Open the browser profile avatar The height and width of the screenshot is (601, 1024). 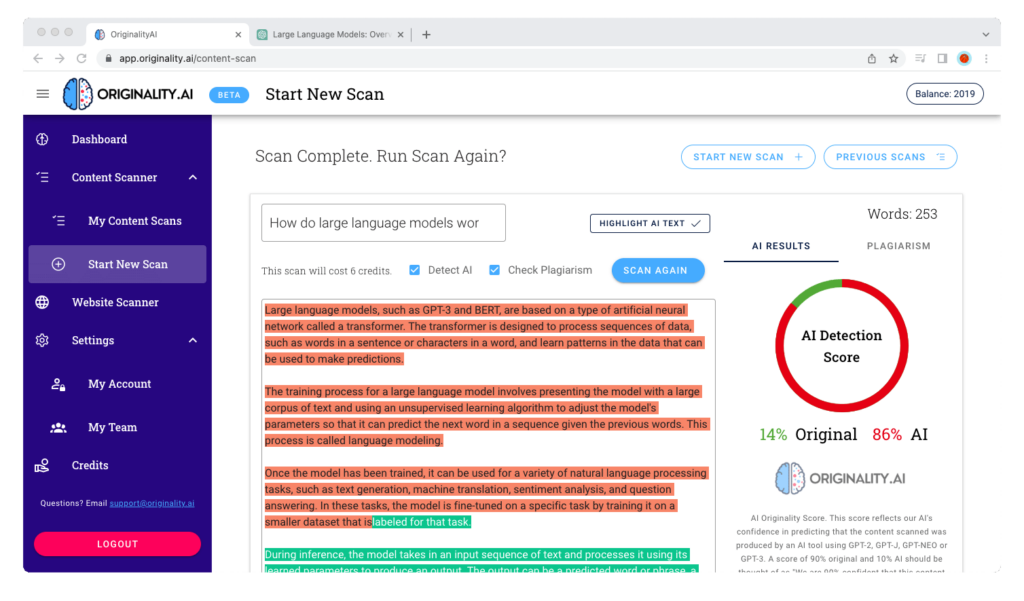964,58
